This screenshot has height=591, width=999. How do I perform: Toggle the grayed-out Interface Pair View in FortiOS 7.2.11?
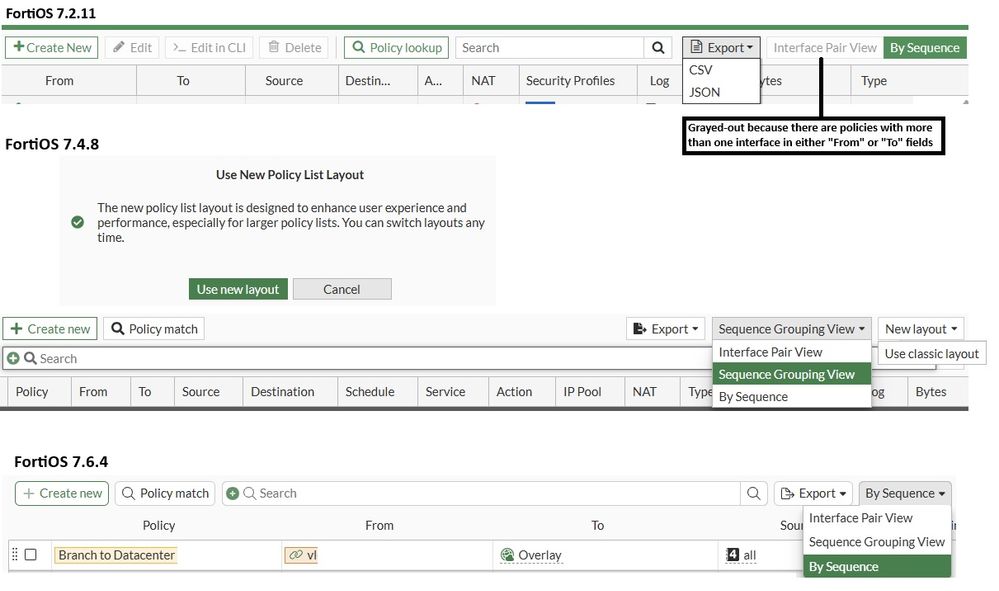(x=825, y=48)
